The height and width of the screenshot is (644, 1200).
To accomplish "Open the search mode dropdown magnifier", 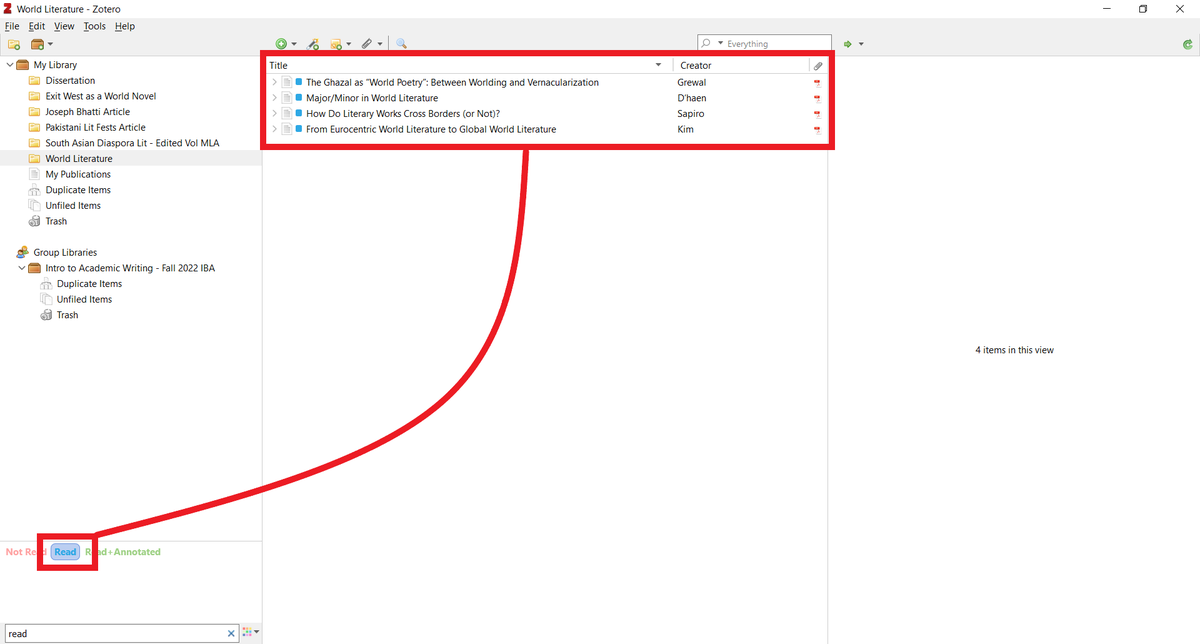I will coord(711,44).
